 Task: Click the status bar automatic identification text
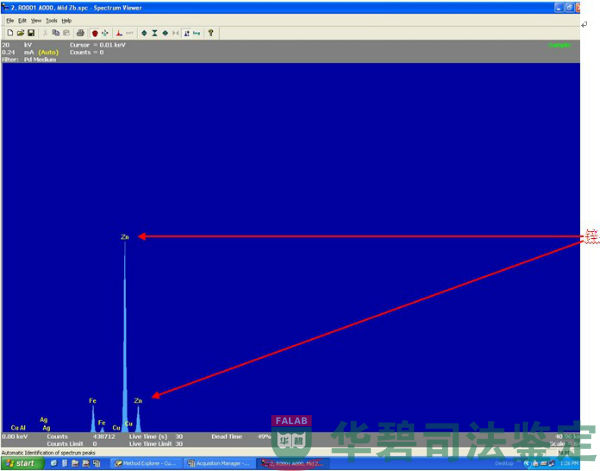click(x=48, y=453)
